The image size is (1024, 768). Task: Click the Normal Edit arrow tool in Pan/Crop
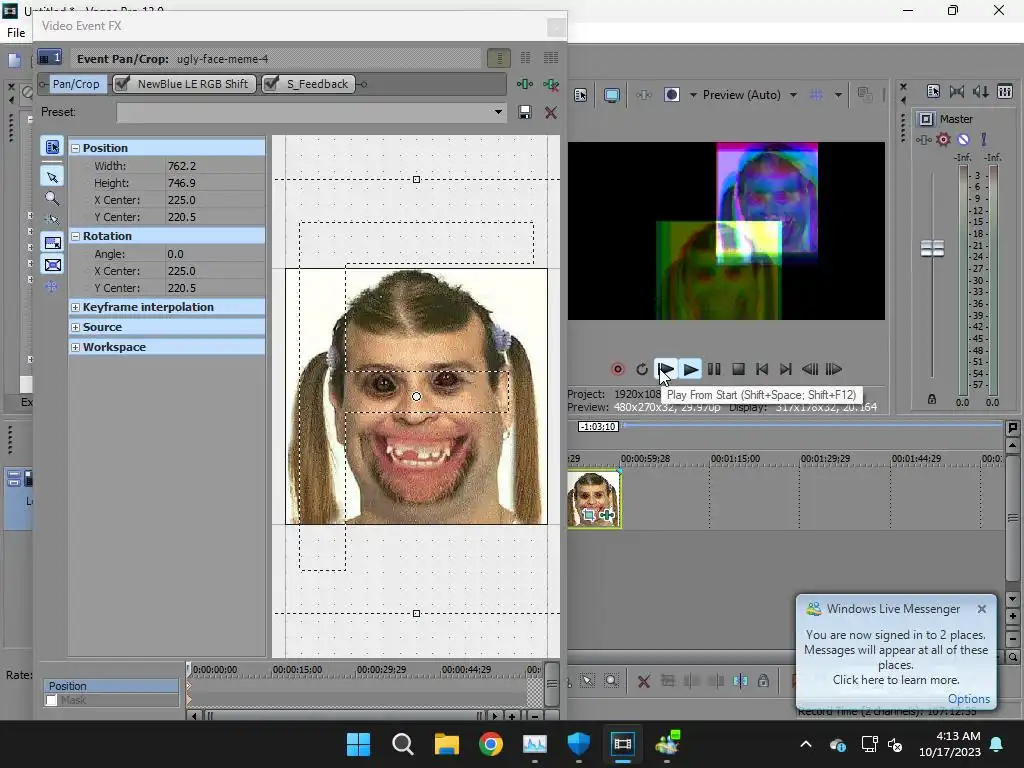pos(52,177)
